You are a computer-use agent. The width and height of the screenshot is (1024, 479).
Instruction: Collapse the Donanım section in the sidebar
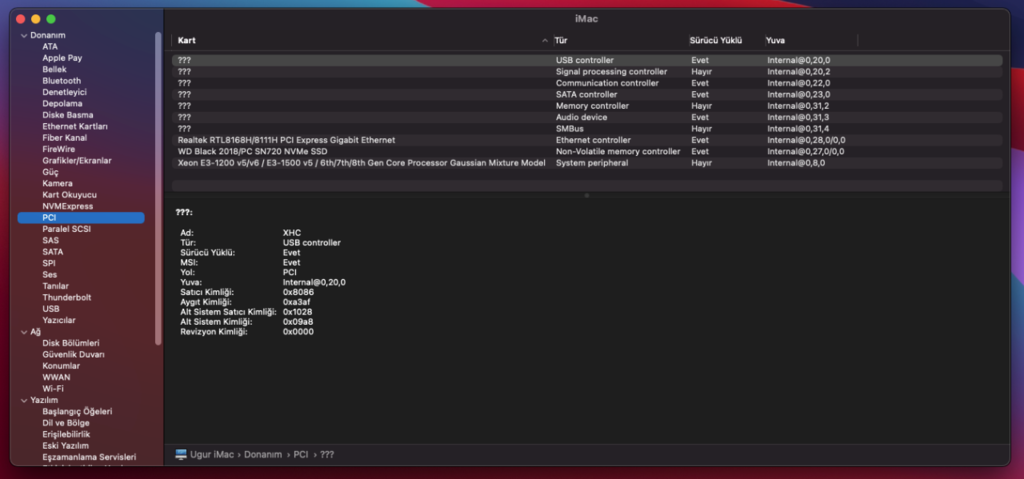tap(23, 35)
